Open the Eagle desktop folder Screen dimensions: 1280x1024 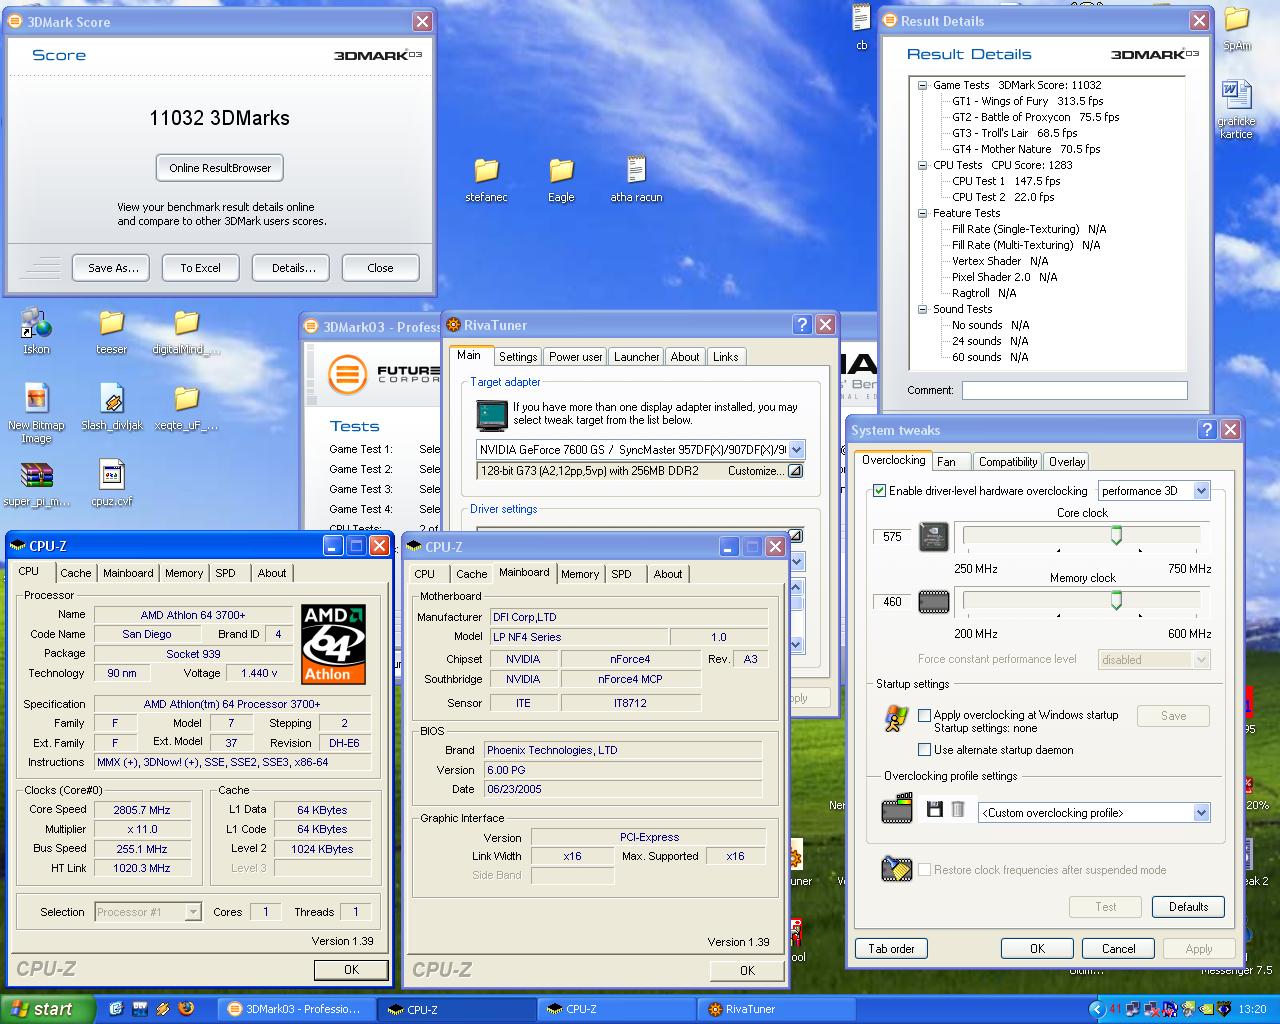point(561,171)
